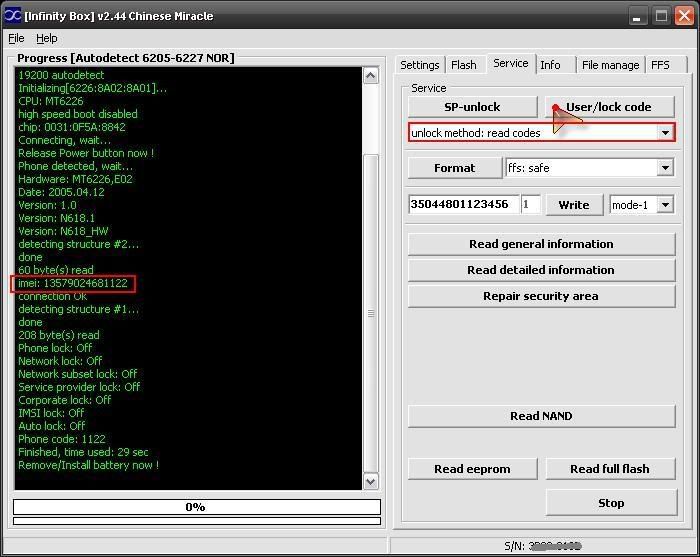Go to the File manage tab

tap(610, 65)
